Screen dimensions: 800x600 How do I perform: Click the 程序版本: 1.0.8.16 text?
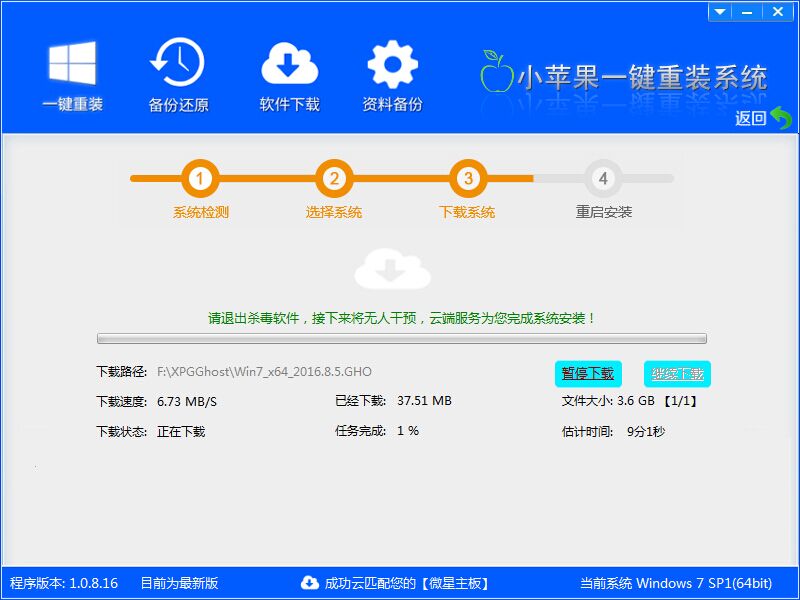(64, 583)
